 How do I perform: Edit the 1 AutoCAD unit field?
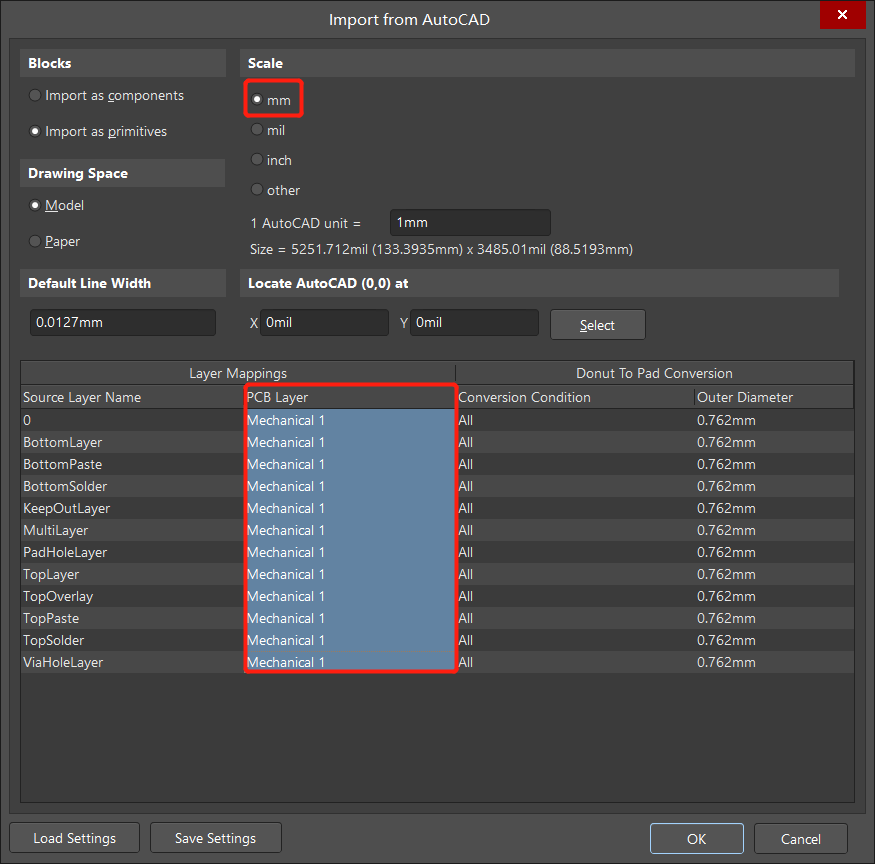pos(470,222)
